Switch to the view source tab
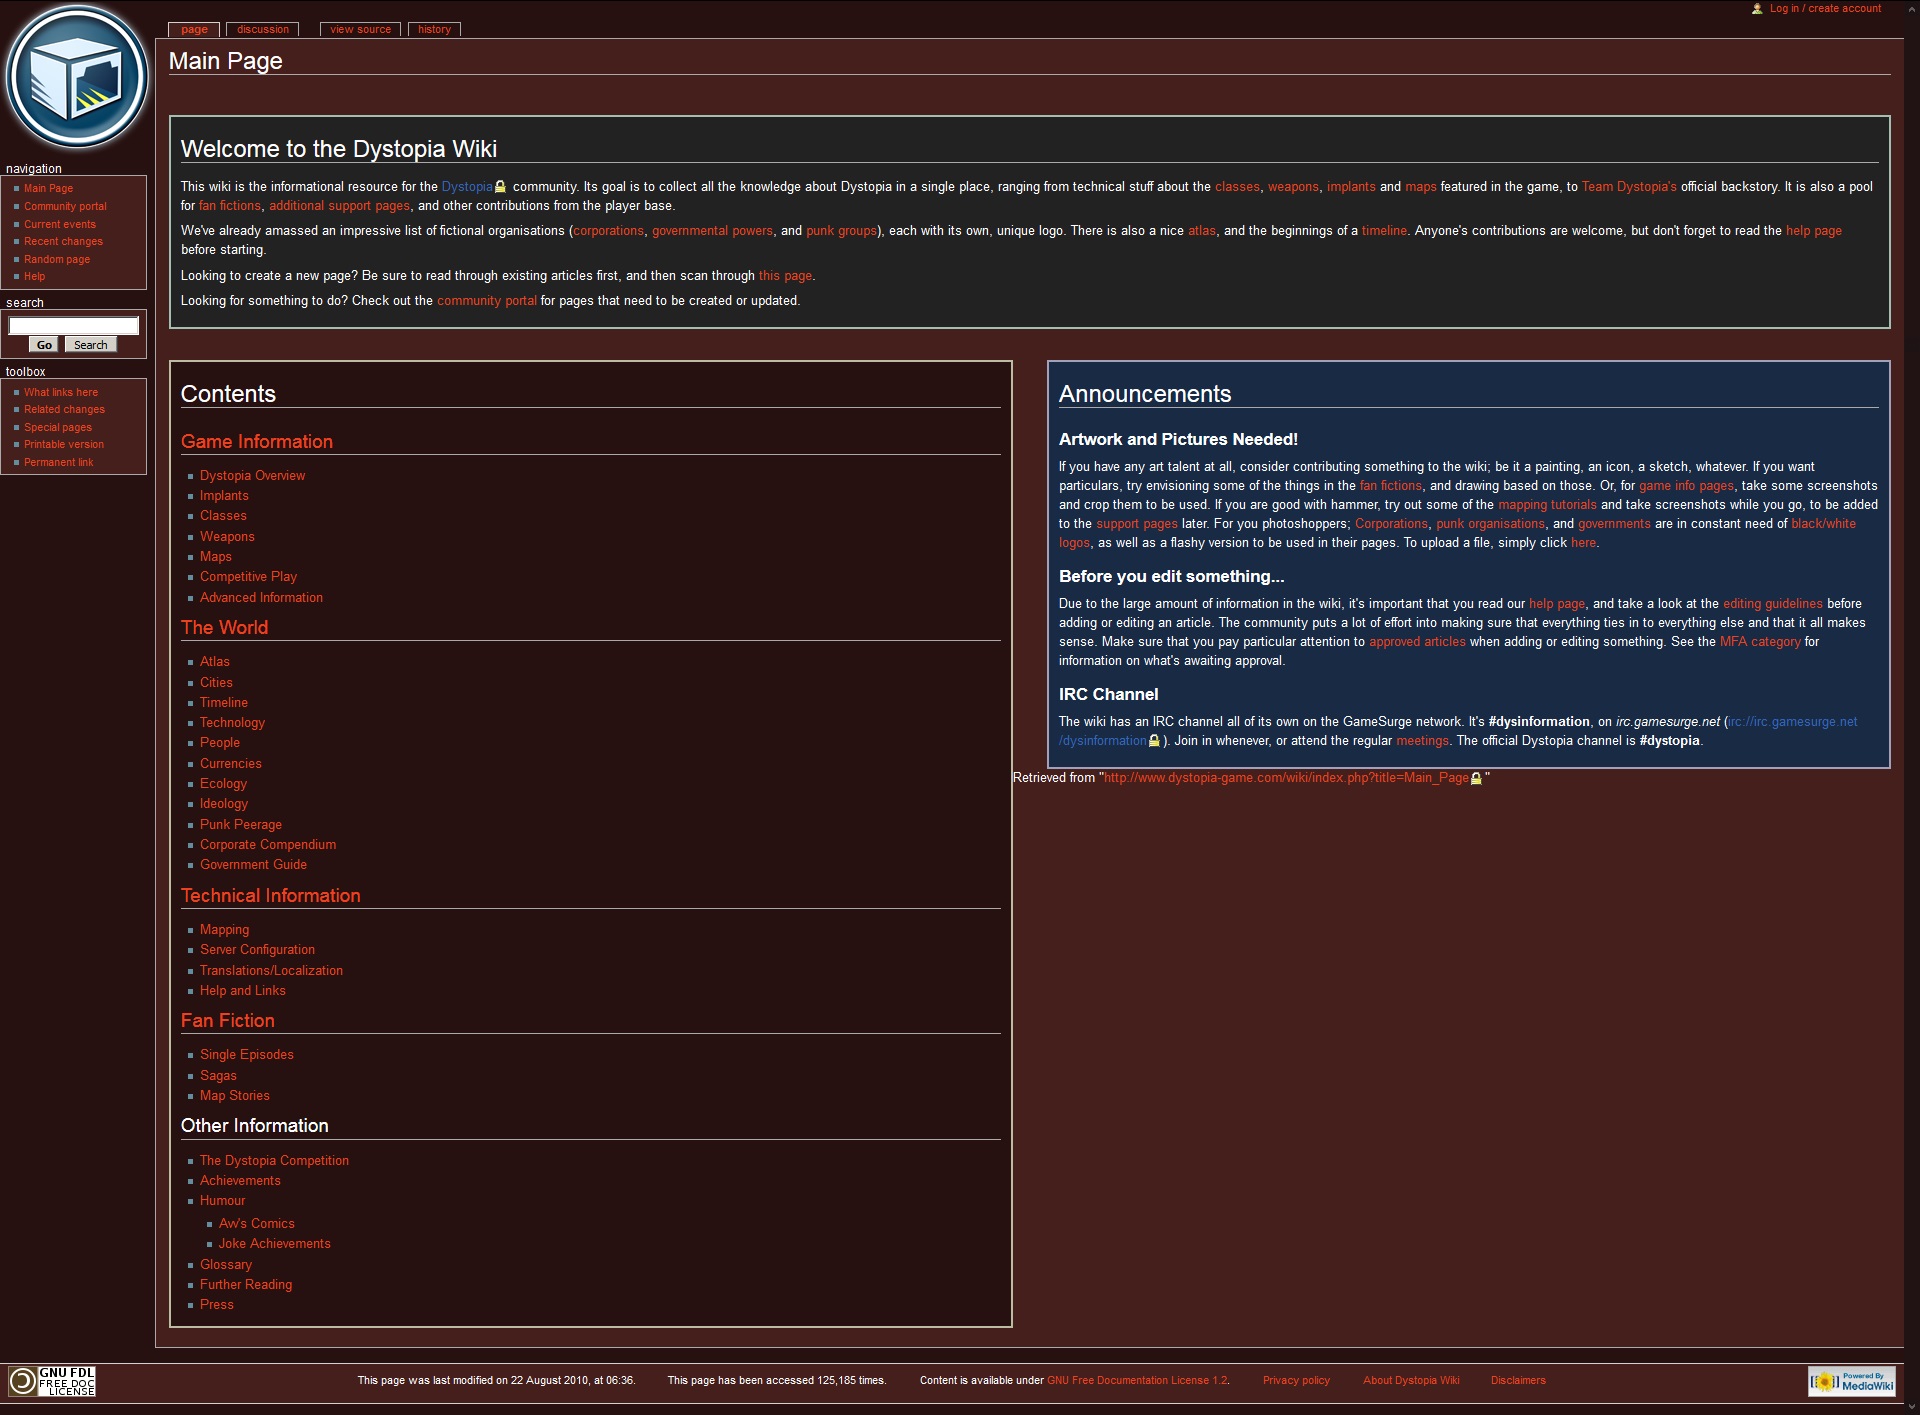The height and width of the screenshot is (1415, 1920). (360, 29)
